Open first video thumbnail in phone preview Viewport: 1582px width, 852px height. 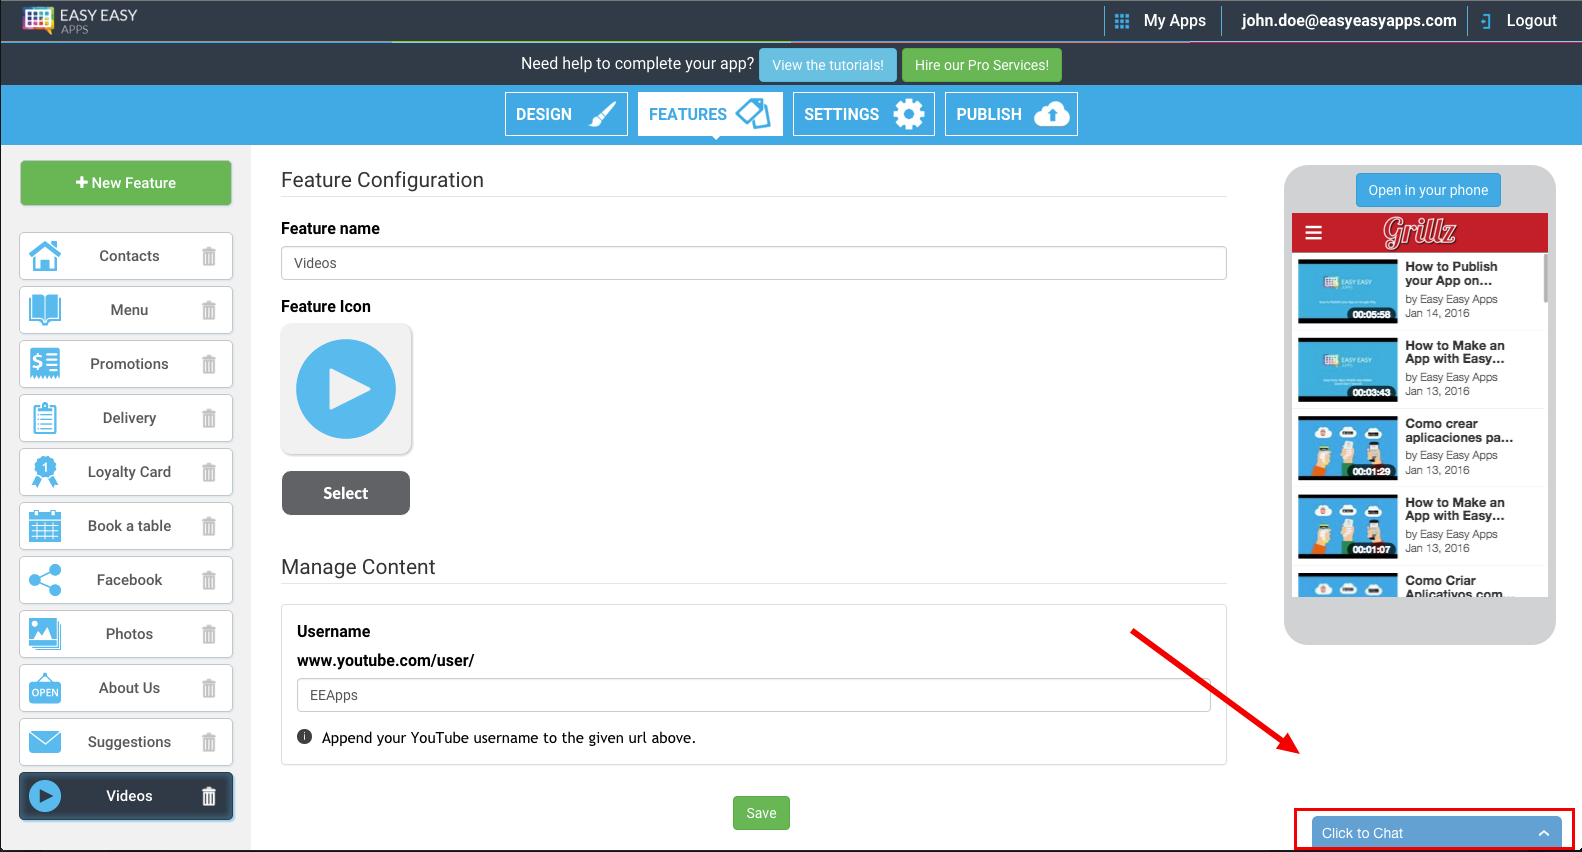click(x=1347, y=291)
